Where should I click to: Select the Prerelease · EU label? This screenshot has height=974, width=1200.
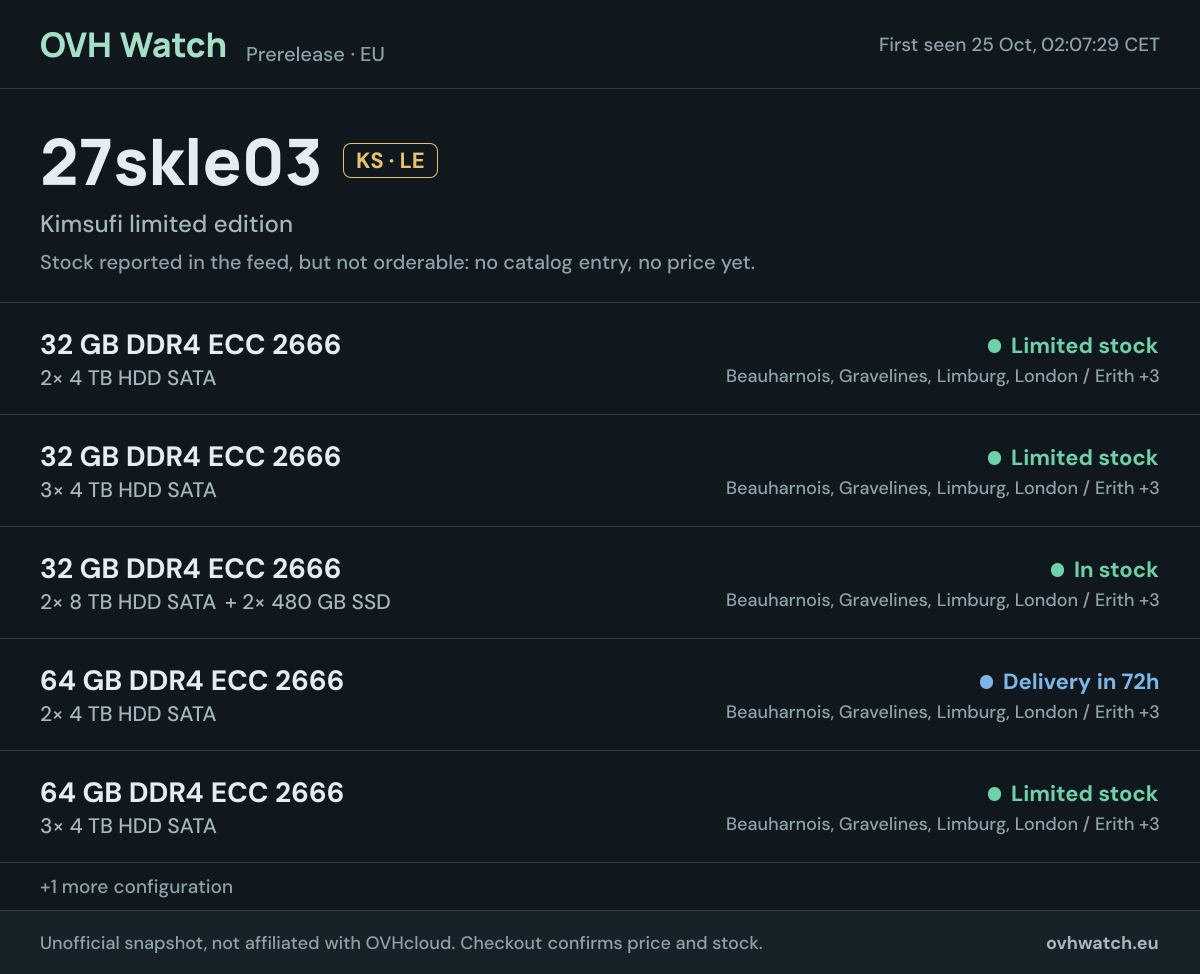click(315, 54)
